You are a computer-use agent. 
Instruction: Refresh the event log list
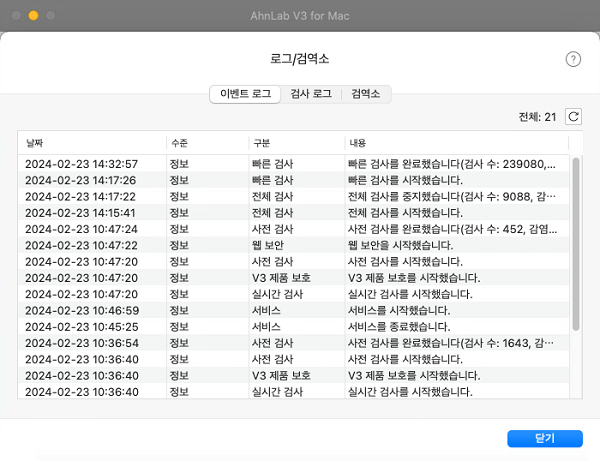click(x=573, y=117)
